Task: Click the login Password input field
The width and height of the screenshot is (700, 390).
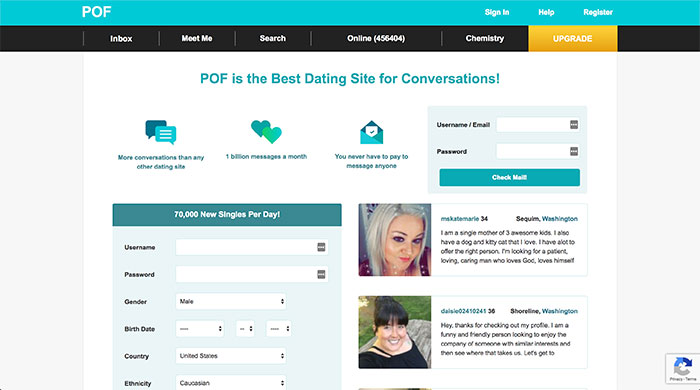Action: (538, 151)
